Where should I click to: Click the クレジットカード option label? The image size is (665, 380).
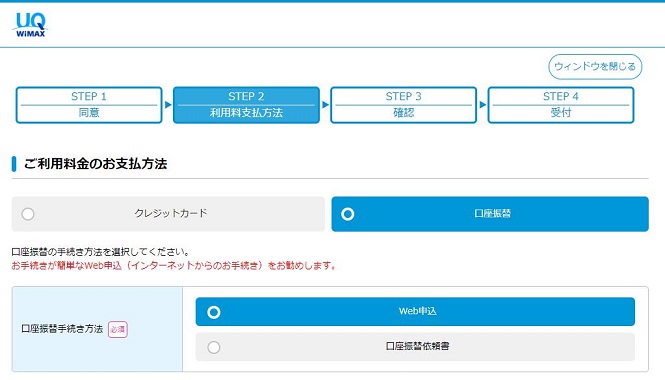pos(170,213)
